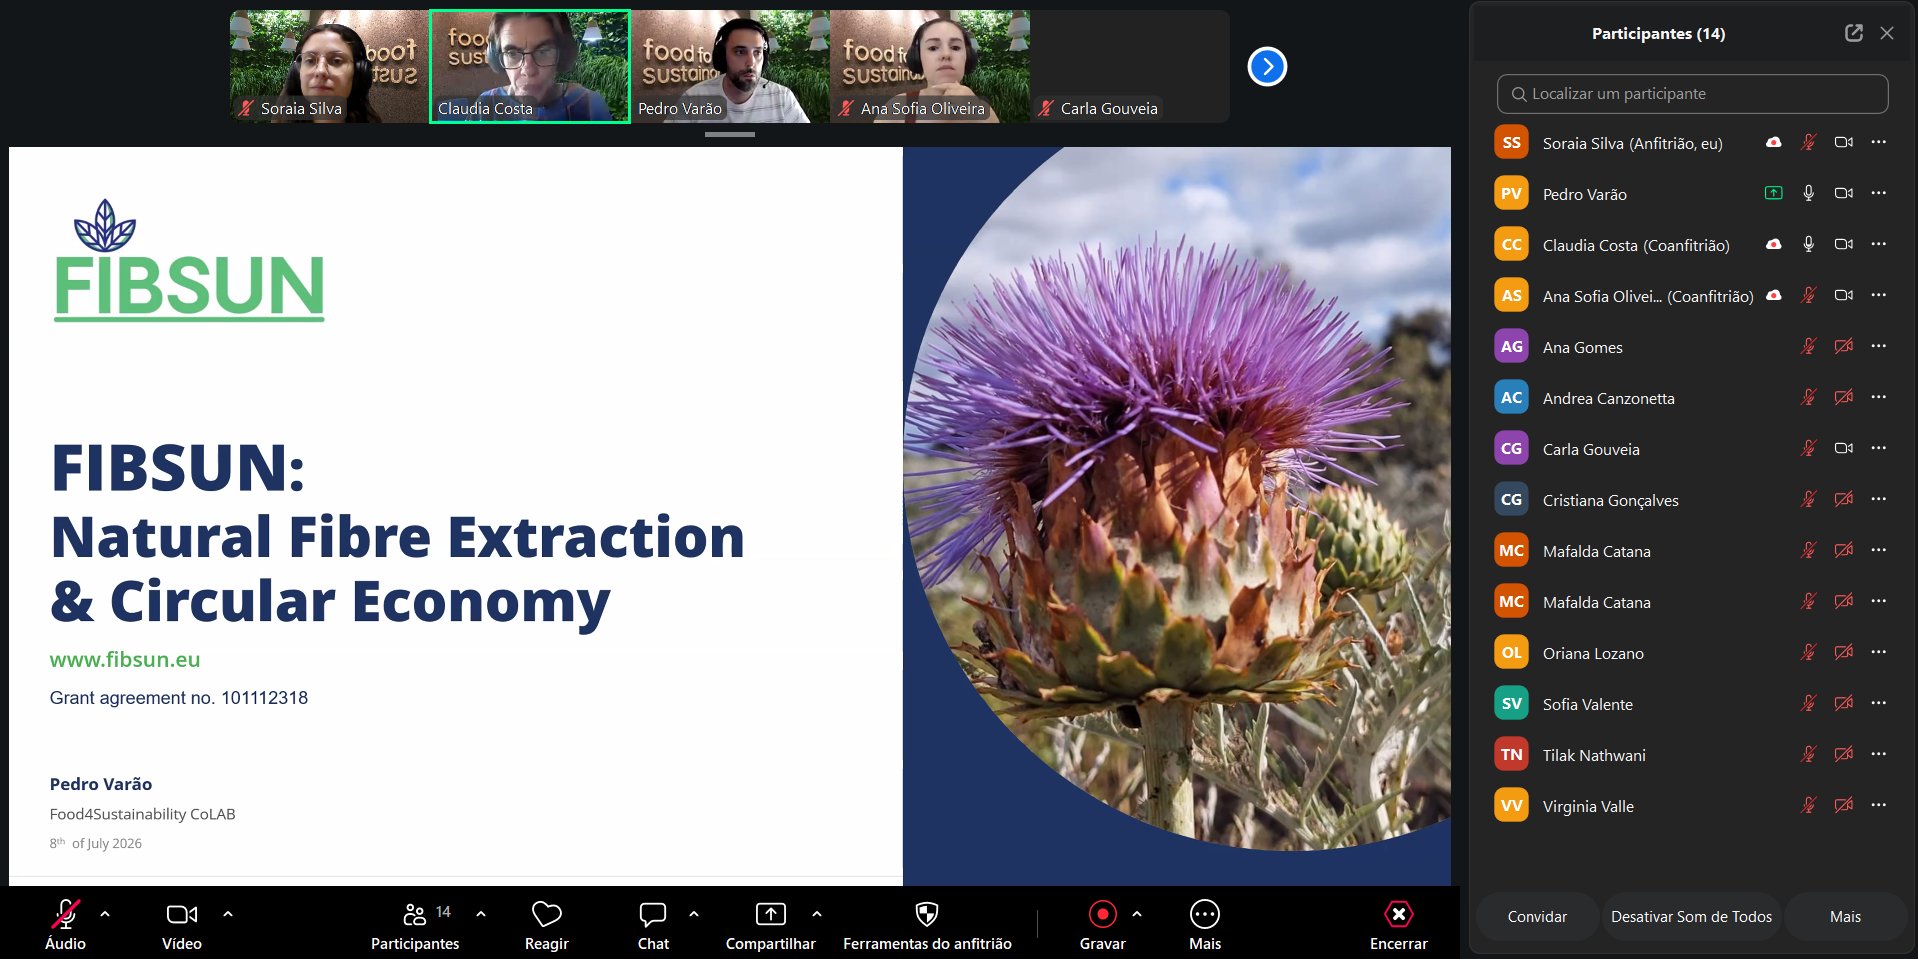
Task: Open more options for Soraia Silva
Action: (x=1879, y=142)
